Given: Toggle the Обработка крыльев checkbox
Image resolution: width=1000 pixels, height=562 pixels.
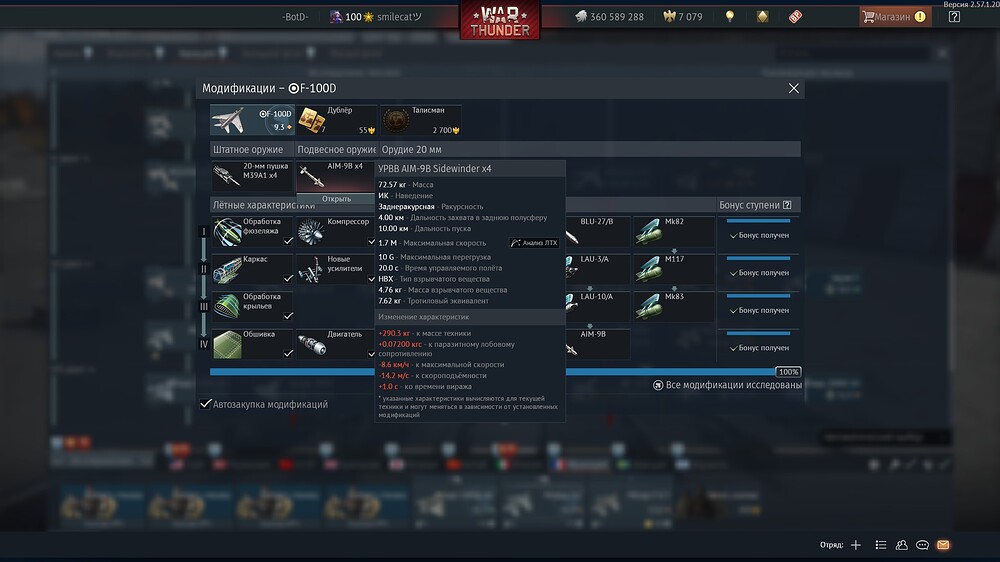Looking at the screenshot, I should pos(288,316).
